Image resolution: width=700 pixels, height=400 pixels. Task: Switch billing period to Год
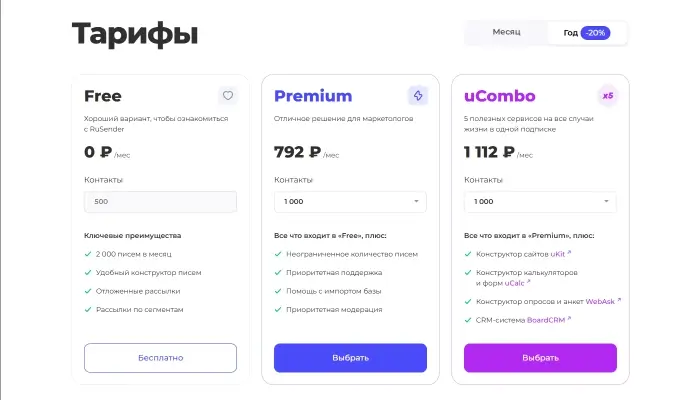pyautogui.click(x=570, y=33)
